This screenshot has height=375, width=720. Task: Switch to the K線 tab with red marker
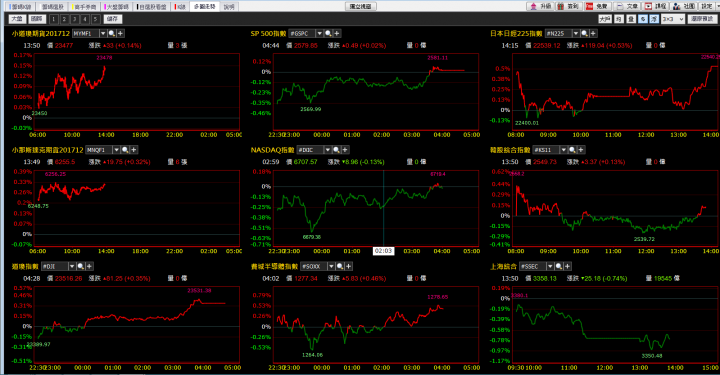point(180,6)
